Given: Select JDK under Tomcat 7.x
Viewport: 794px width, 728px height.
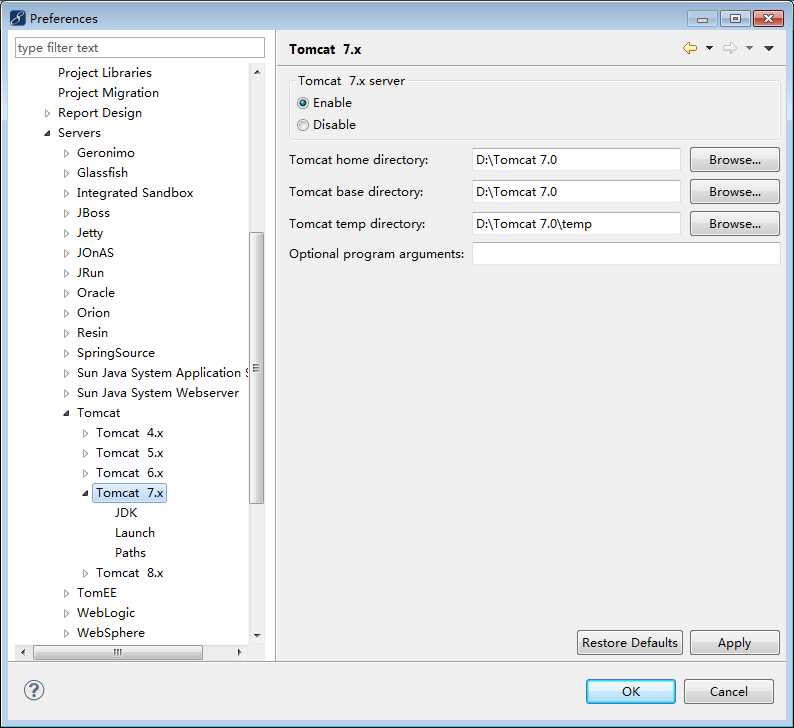Looking at the screenshot, I should (x=126, y=512).
